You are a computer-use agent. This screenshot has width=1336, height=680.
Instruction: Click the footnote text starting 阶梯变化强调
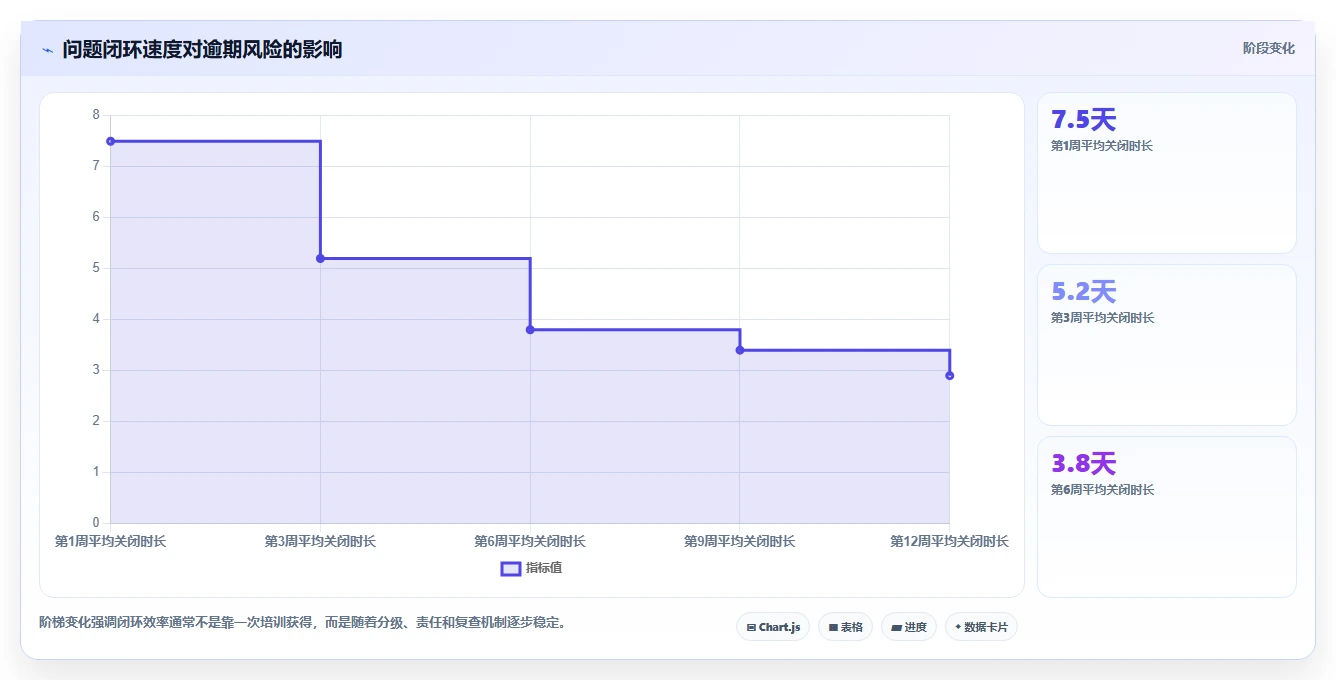pos(306,622)
